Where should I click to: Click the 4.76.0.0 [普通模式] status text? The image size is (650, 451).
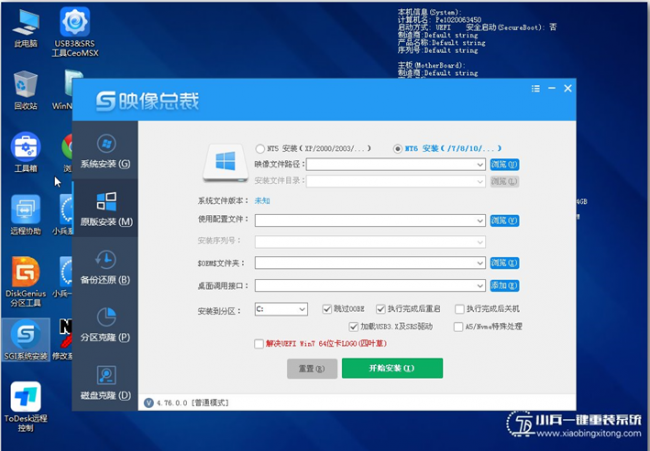[192, 403]
